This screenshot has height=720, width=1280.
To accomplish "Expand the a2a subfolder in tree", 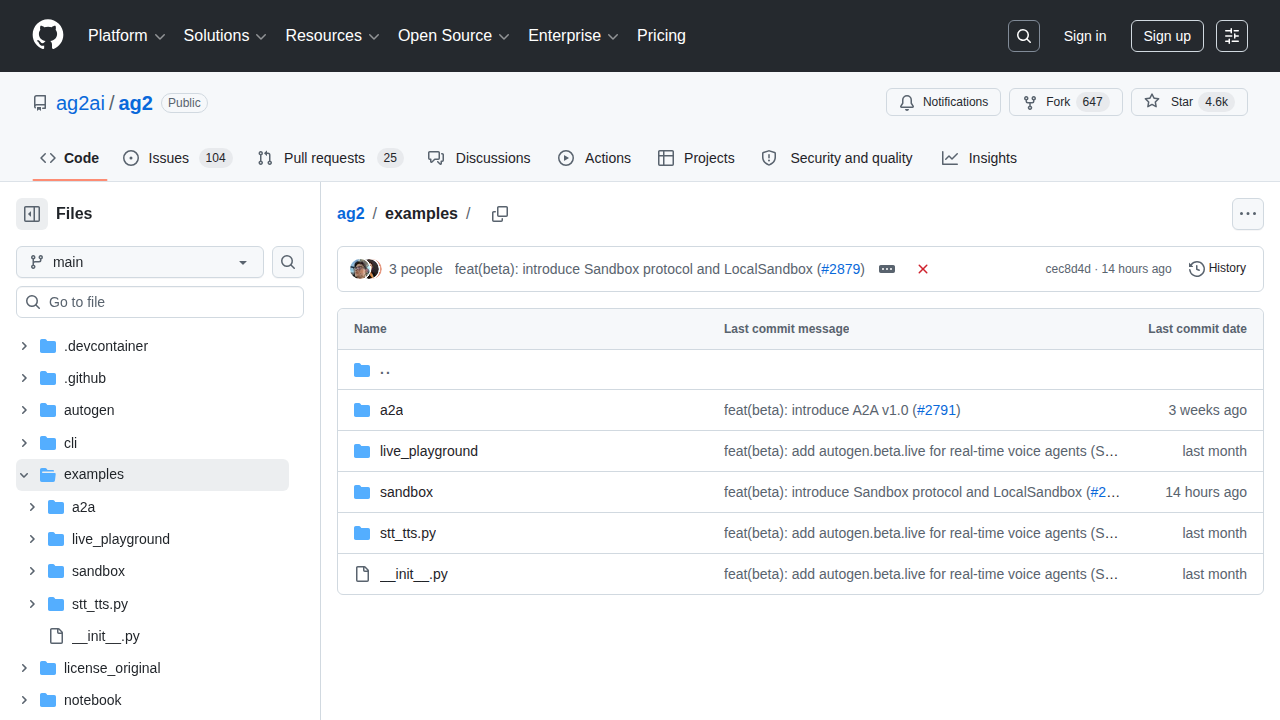I will tap(32, 507).
